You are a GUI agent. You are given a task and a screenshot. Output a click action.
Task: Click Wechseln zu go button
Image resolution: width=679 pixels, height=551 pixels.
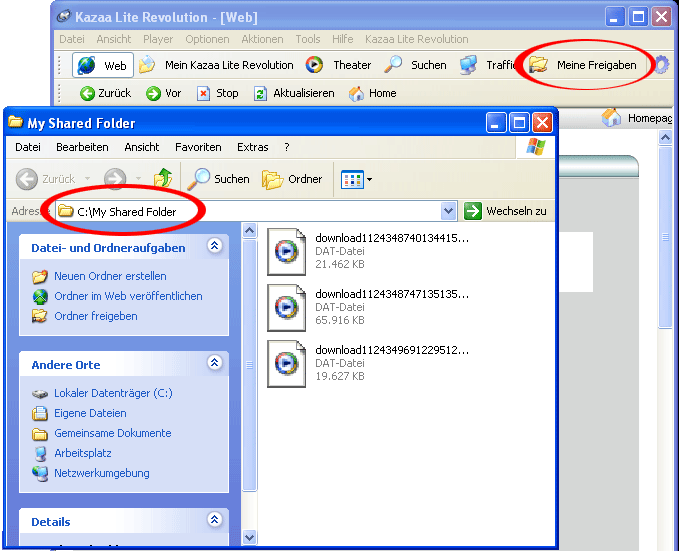coord(505,211)
